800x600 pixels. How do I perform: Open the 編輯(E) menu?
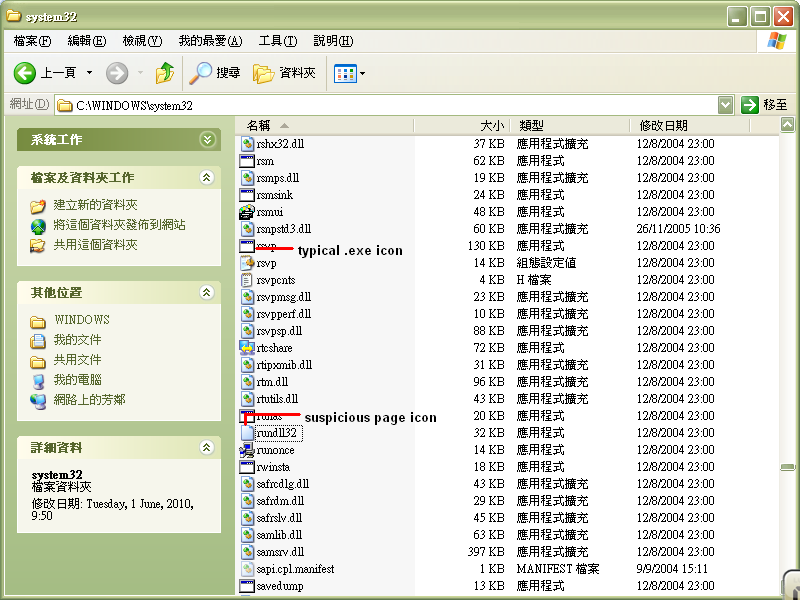point(87,41)
